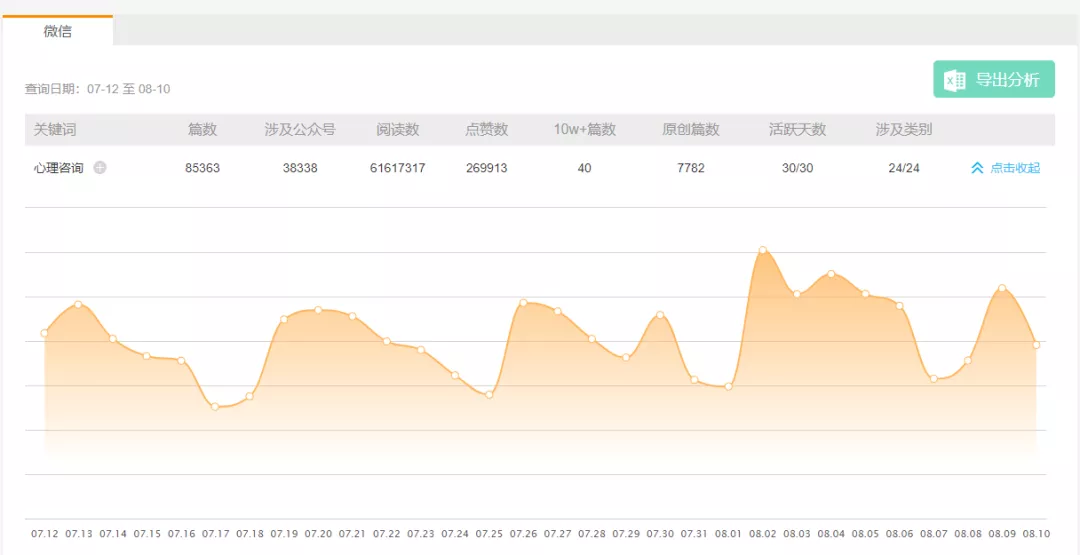Click the double chevron collapse icon
The width and height of the screenshot is (1080, 555).
[x=977, y=168]
